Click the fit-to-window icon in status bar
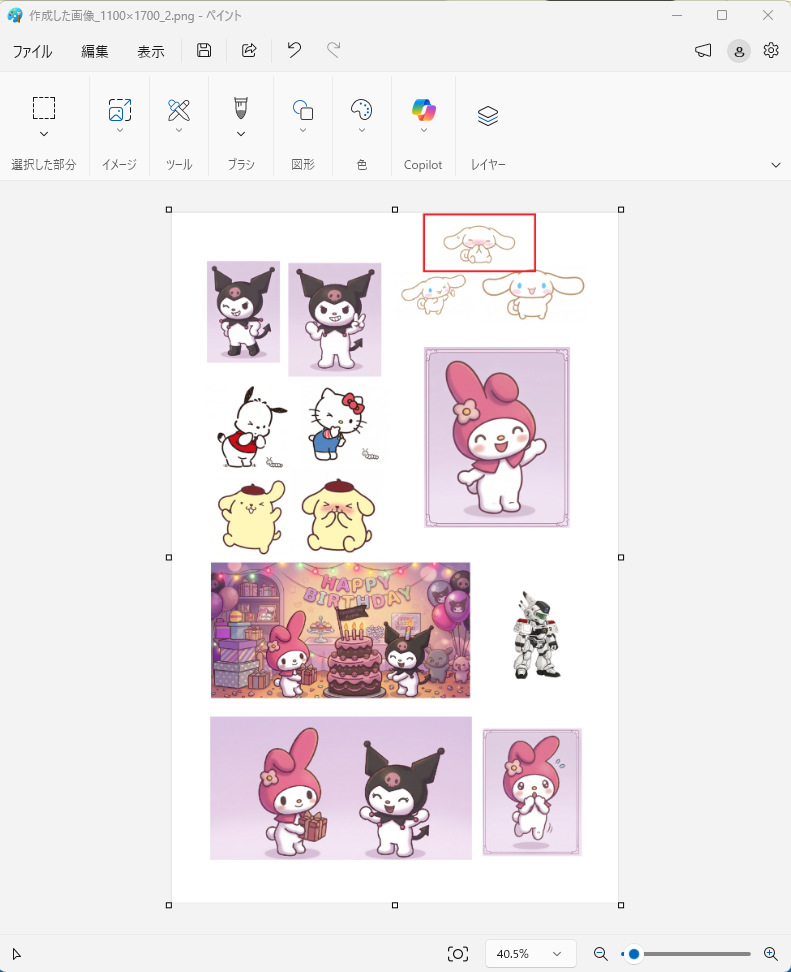This screenshot has height=972, width=791. click(458, 953)
